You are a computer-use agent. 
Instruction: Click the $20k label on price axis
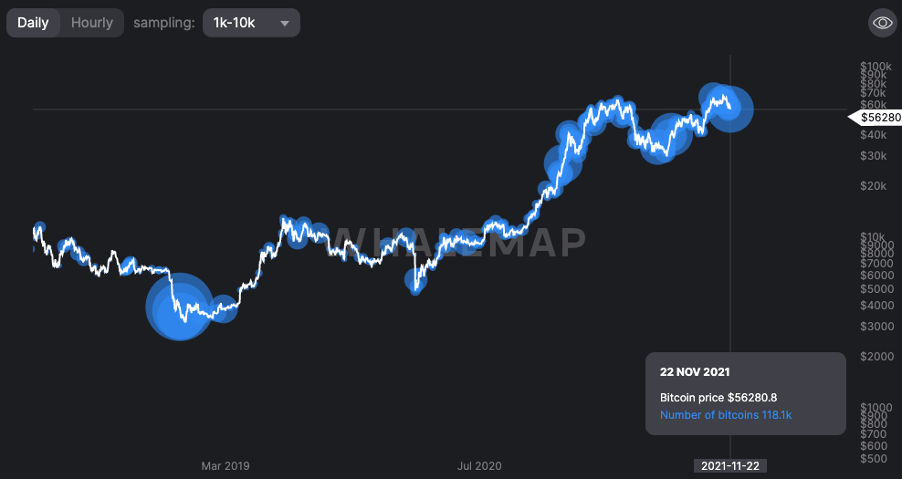tap(873, 186)
